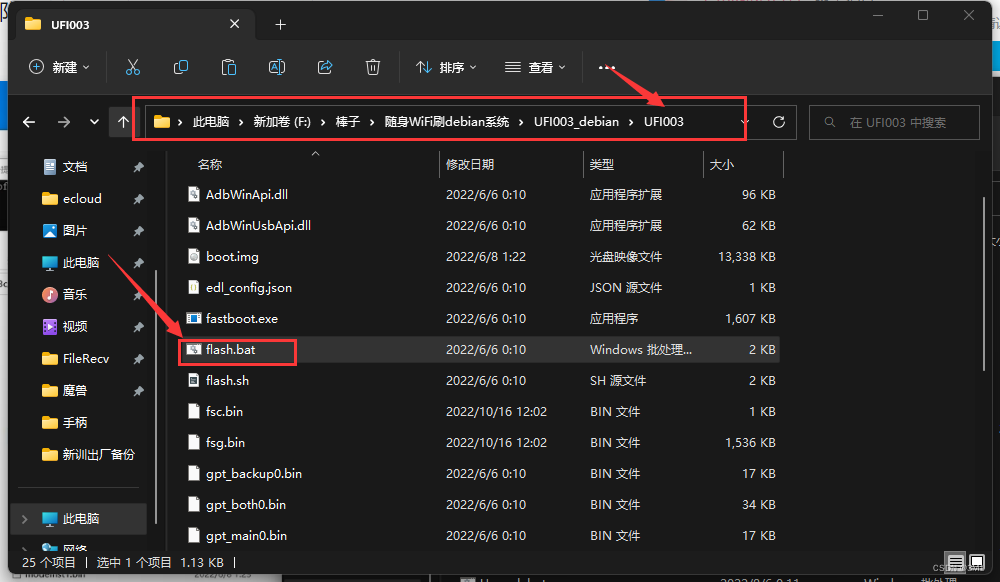Expand chevron after UFI003_debian in path

[631, 122]
